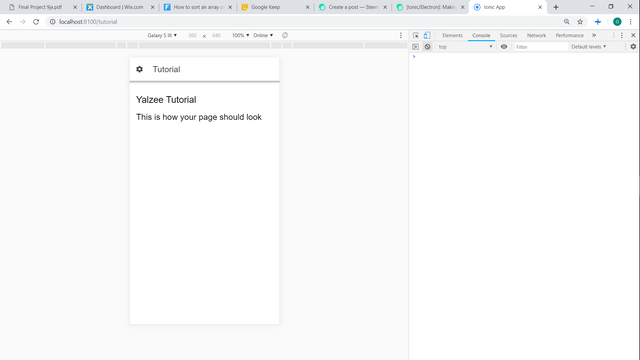Click the console prompt arrow line
640x360 pixels.
[x=414, y=57]
